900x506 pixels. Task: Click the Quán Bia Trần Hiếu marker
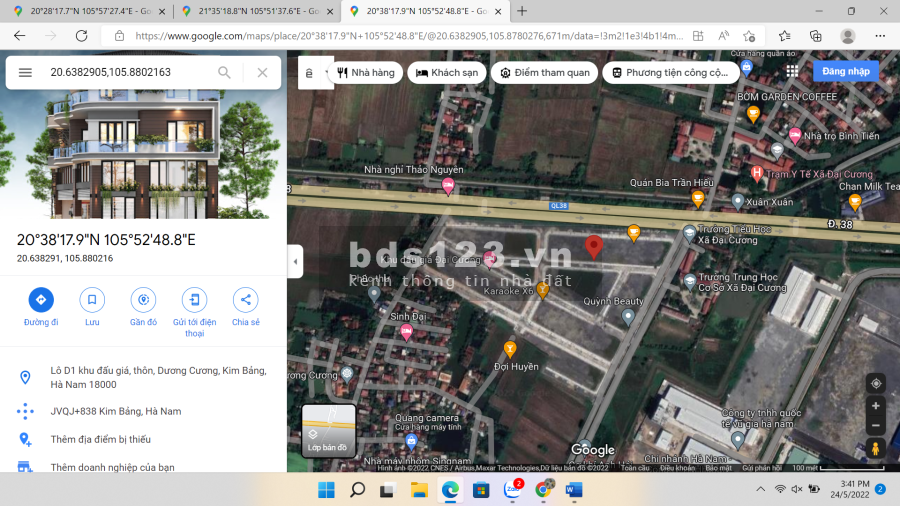tap(698, 198)
